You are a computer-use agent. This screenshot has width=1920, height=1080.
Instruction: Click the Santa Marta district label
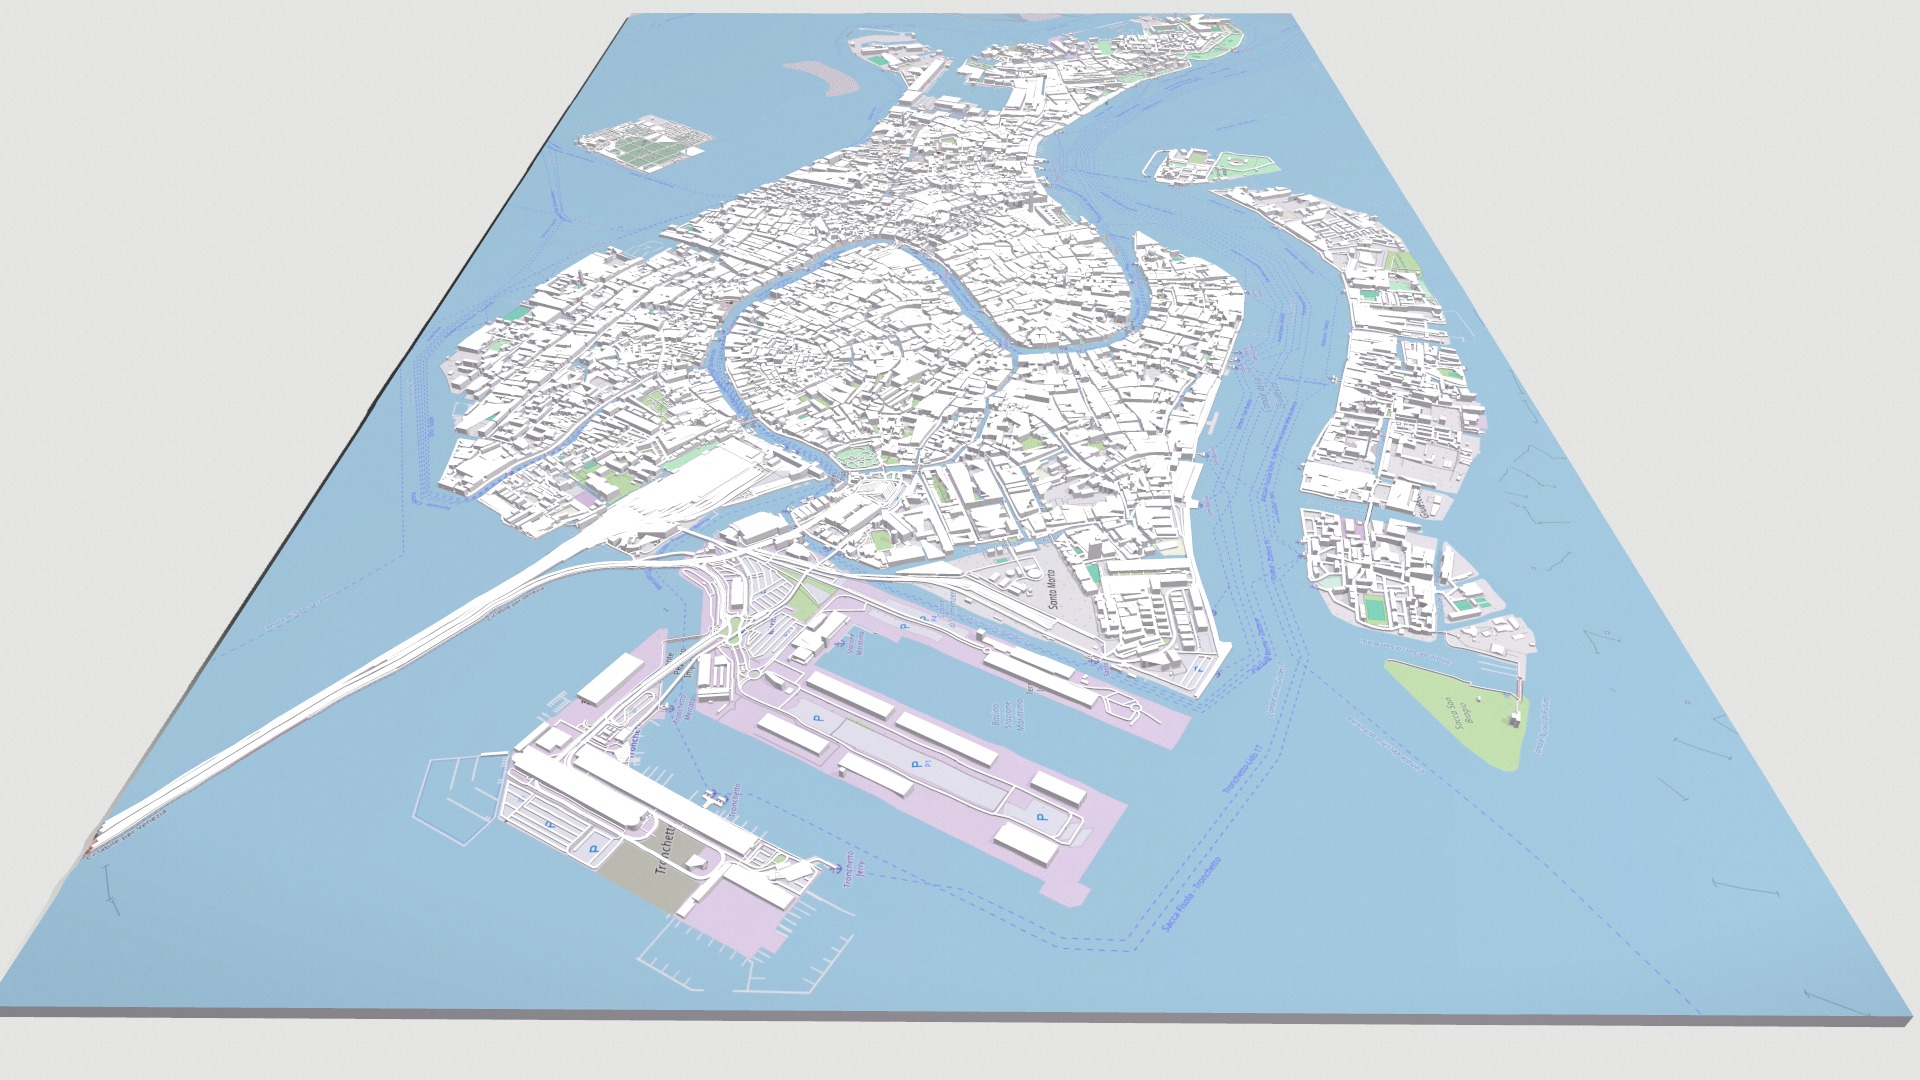click(x=1053, y=590)
